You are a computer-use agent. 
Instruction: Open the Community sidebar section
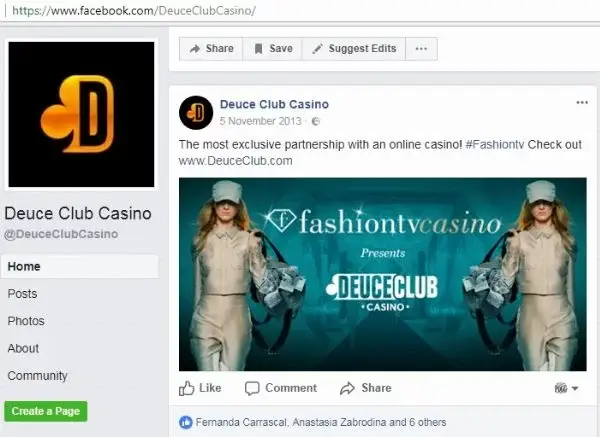(x=38, y=376)
